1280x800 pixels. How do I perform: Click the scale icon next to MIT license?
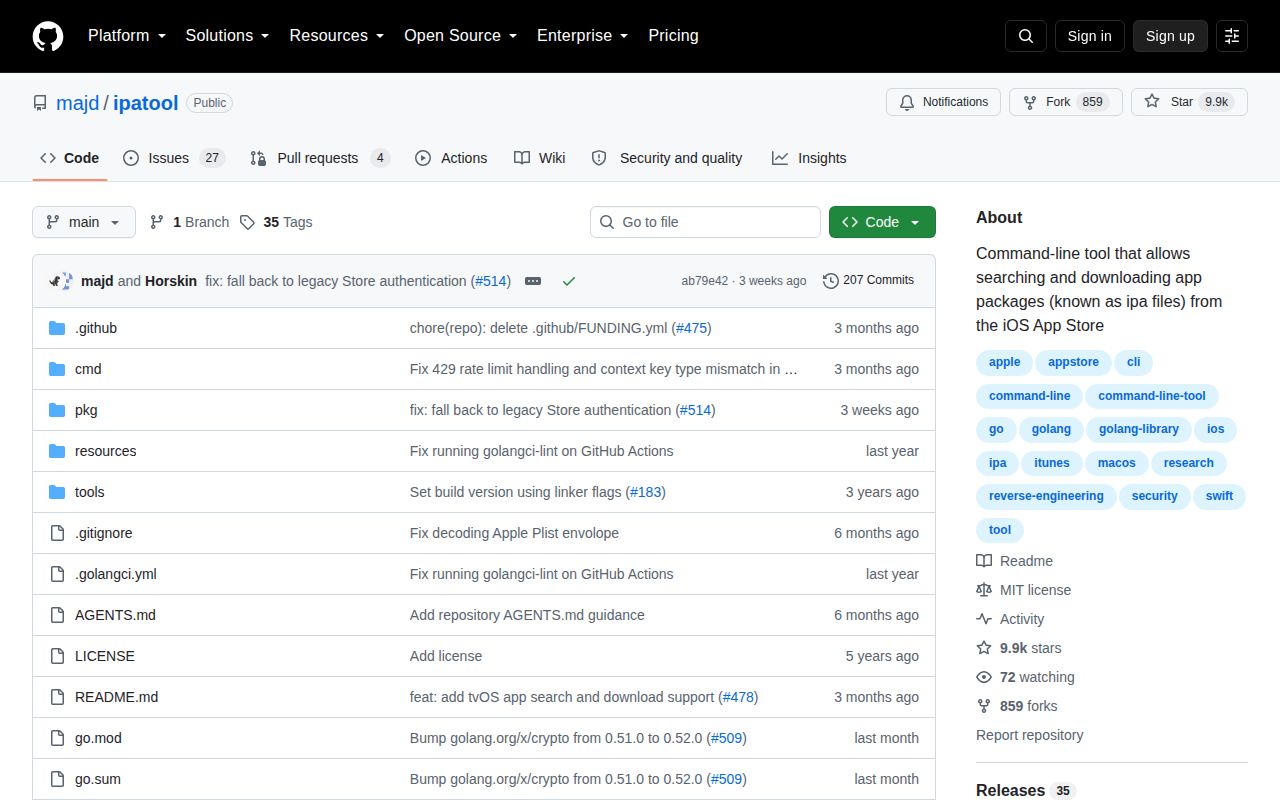pos(984,590)
